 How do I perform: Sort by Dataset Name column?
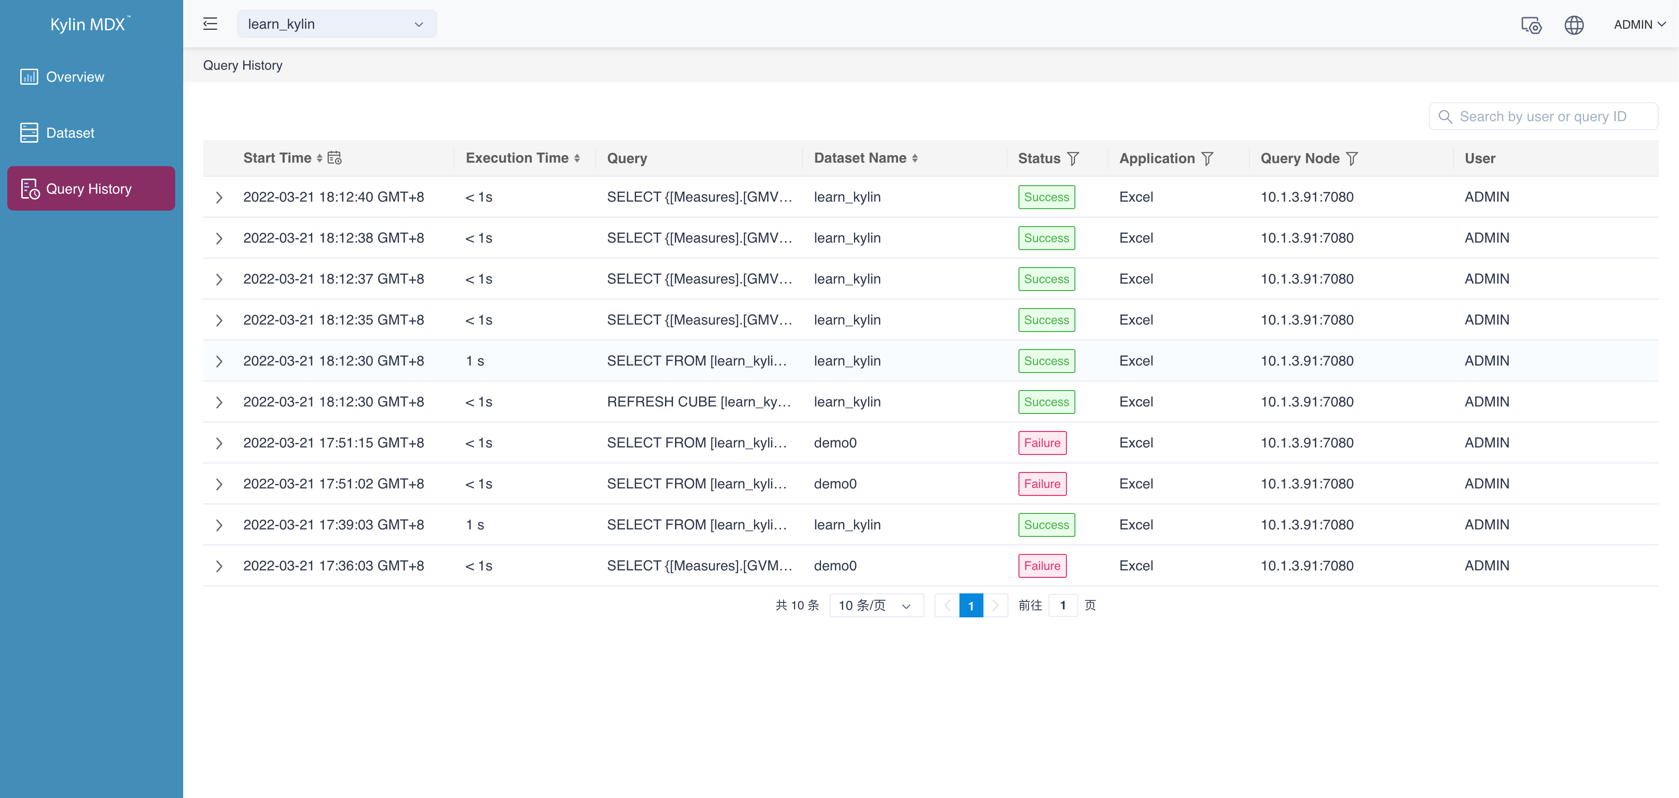click(x=915, y=158)
